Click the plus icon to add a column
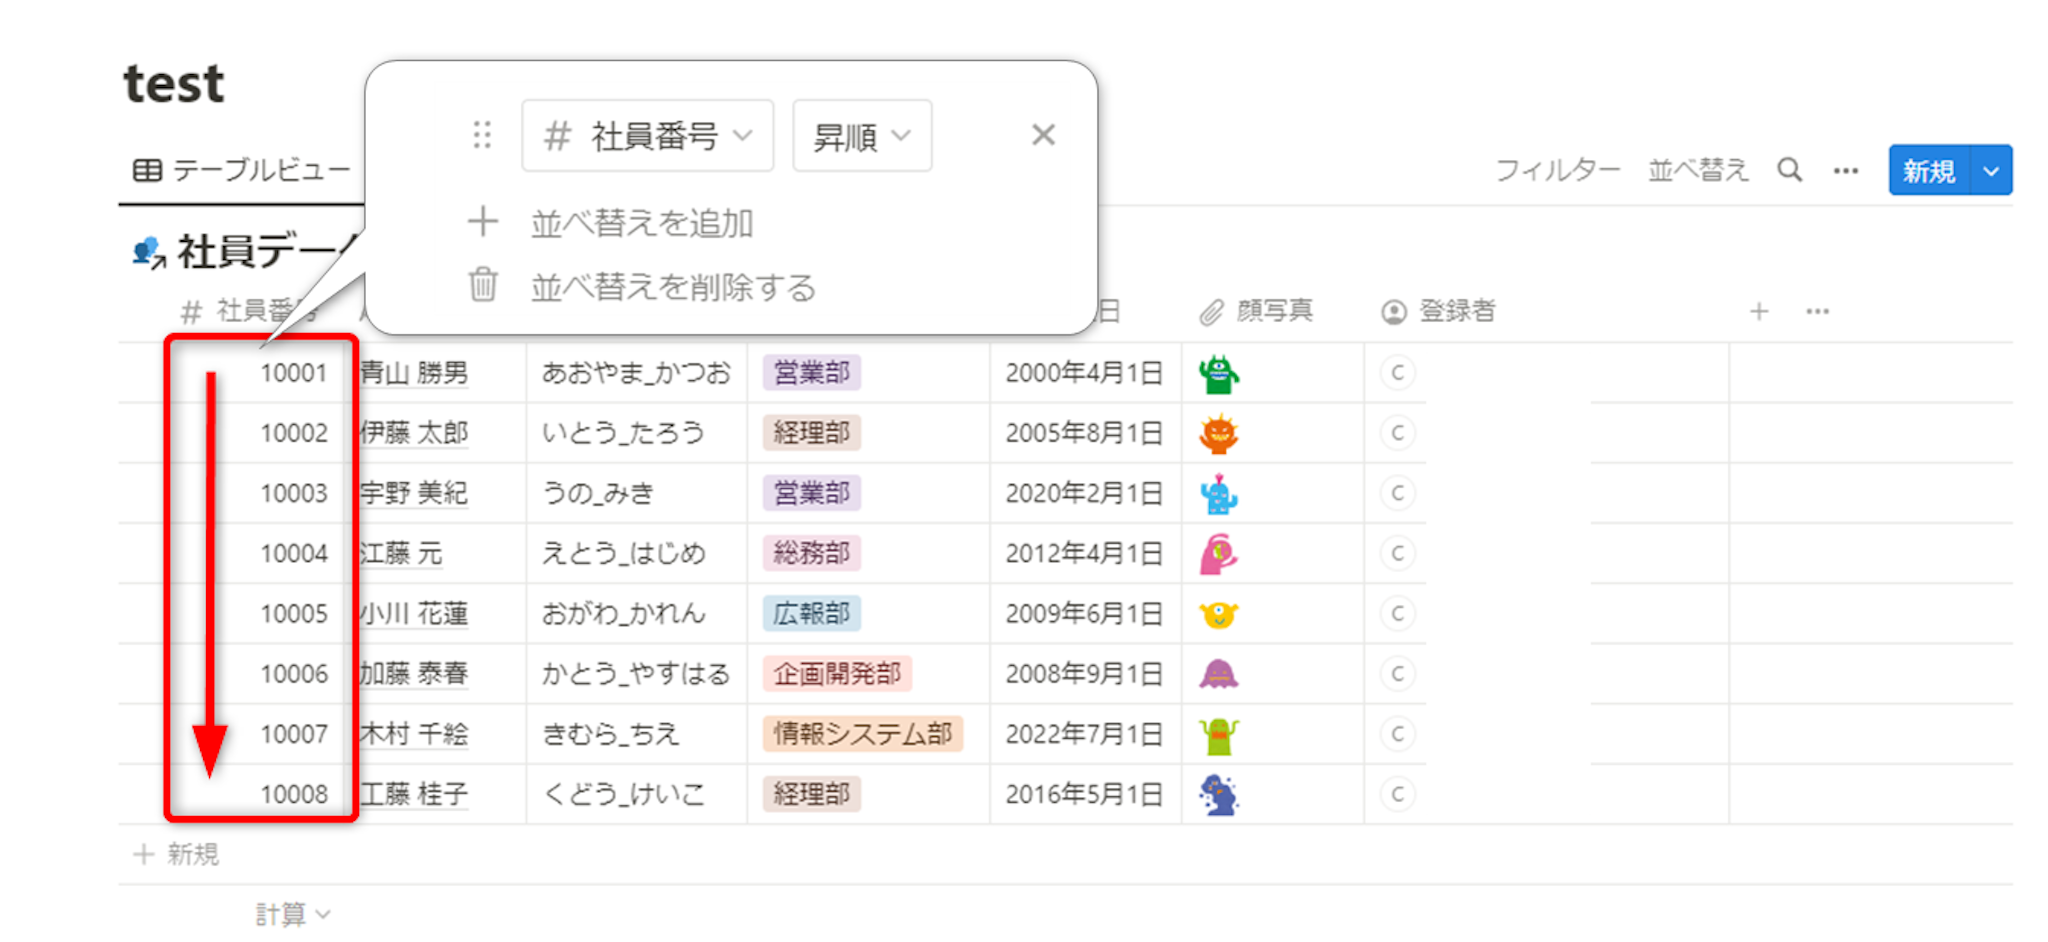2048x942 pixels. (1759, 312)
